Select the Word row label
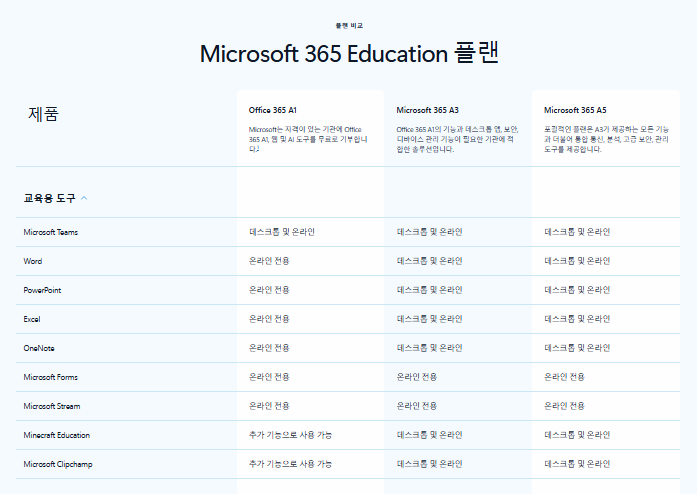The height and width of the screenshot is (494, 697). point(33,261)
